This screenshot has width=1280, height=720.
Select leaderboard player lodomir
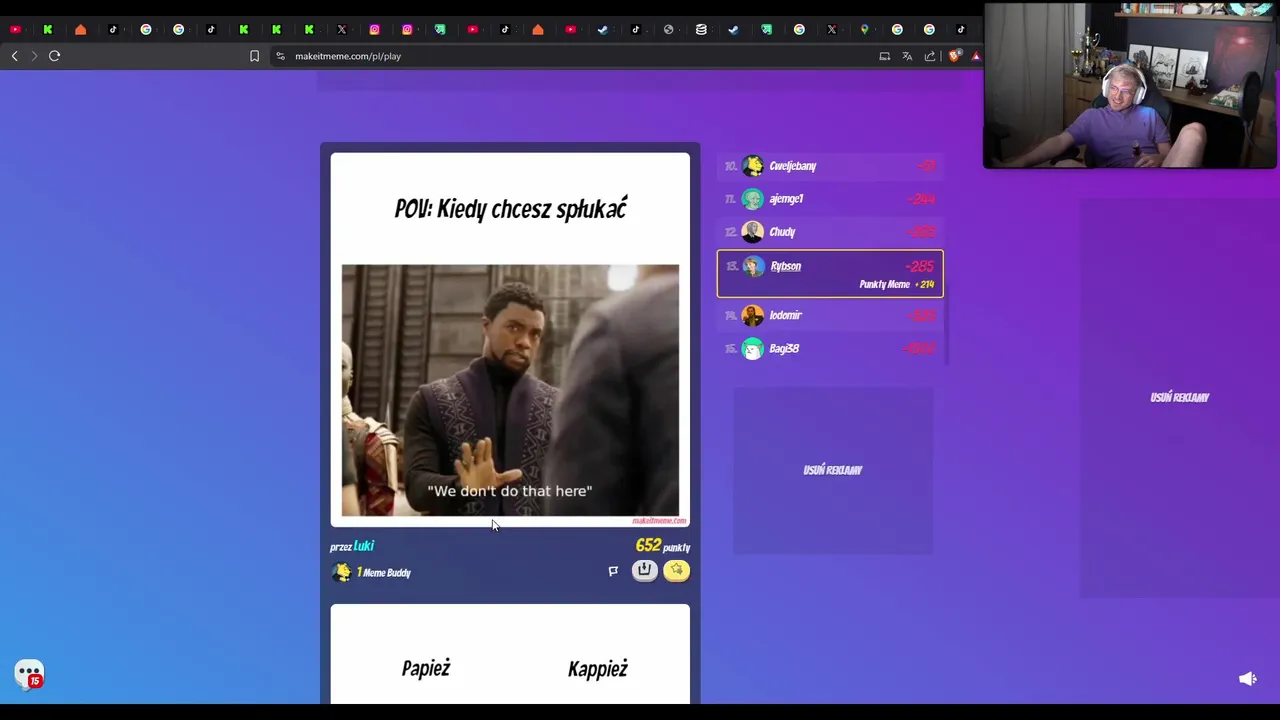830,316
